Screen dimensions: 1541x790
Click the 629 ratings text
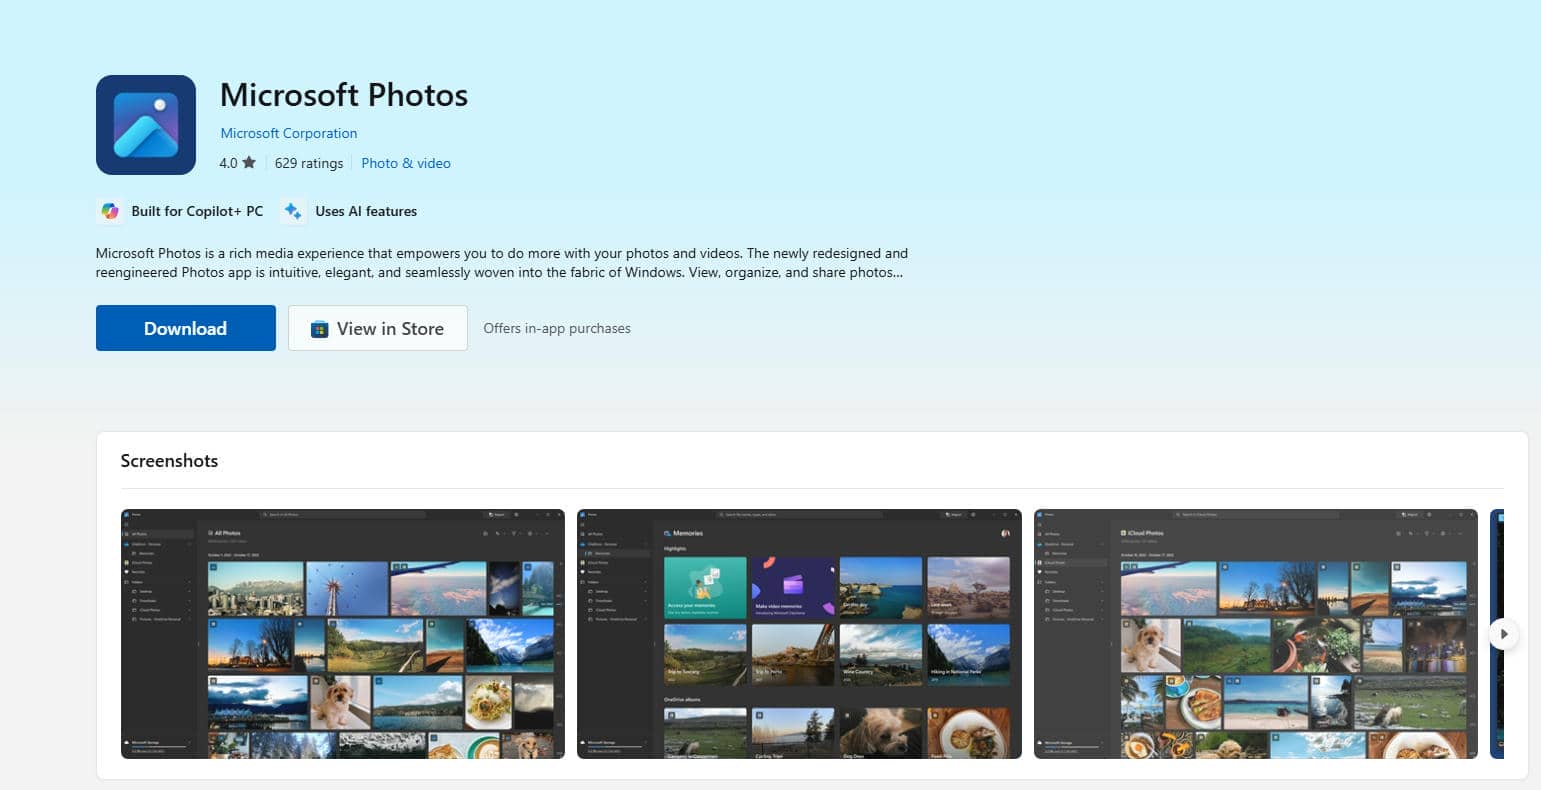coord(309,163)
